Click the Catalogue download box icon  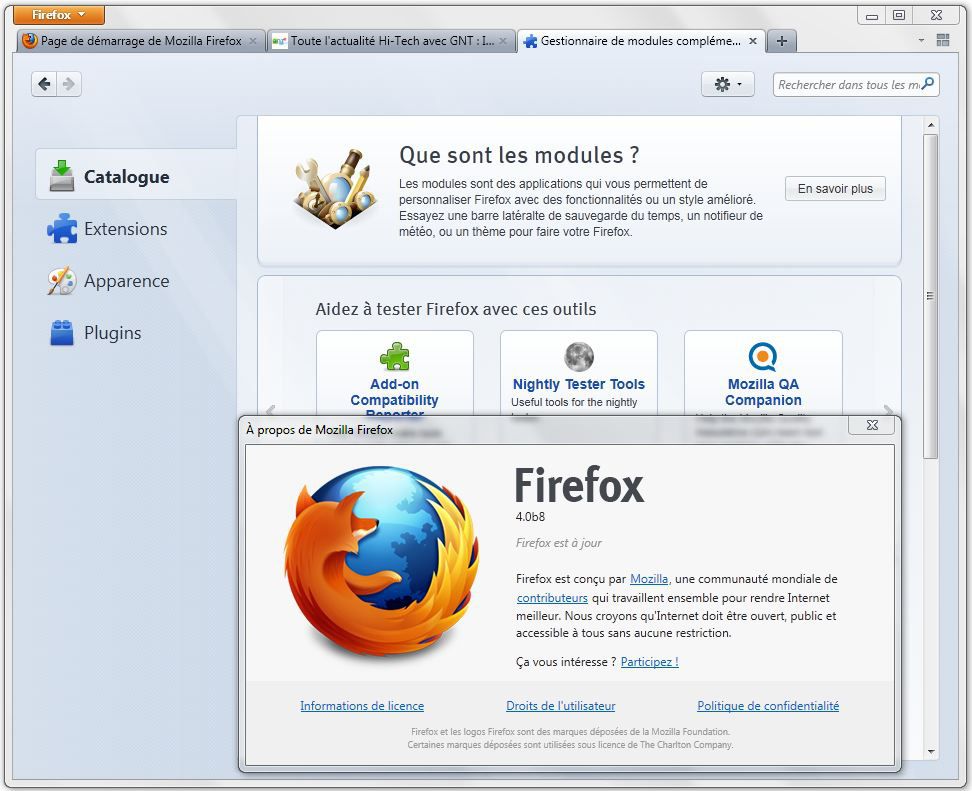62,175
